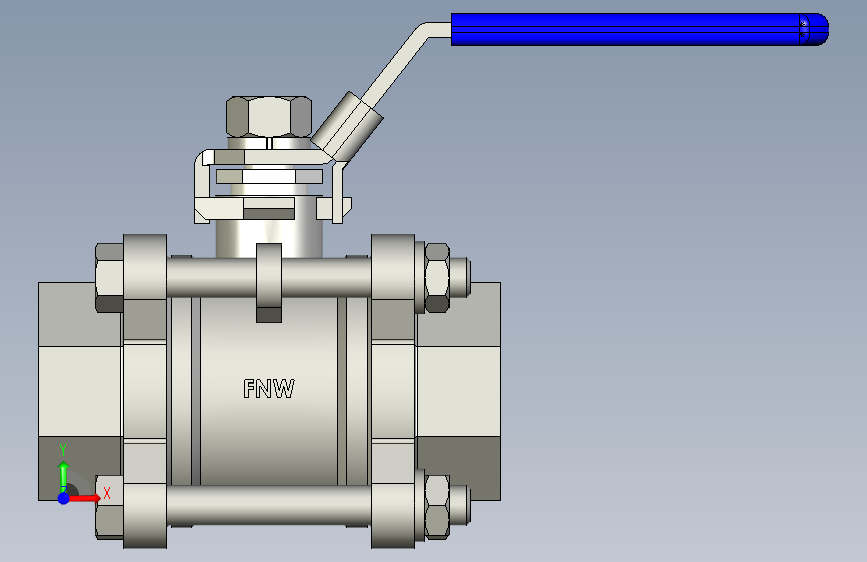The width and height of the screenshot is (867, 562).
Task: Select the angled handle sleeve near stem
Action: point(347,126)
